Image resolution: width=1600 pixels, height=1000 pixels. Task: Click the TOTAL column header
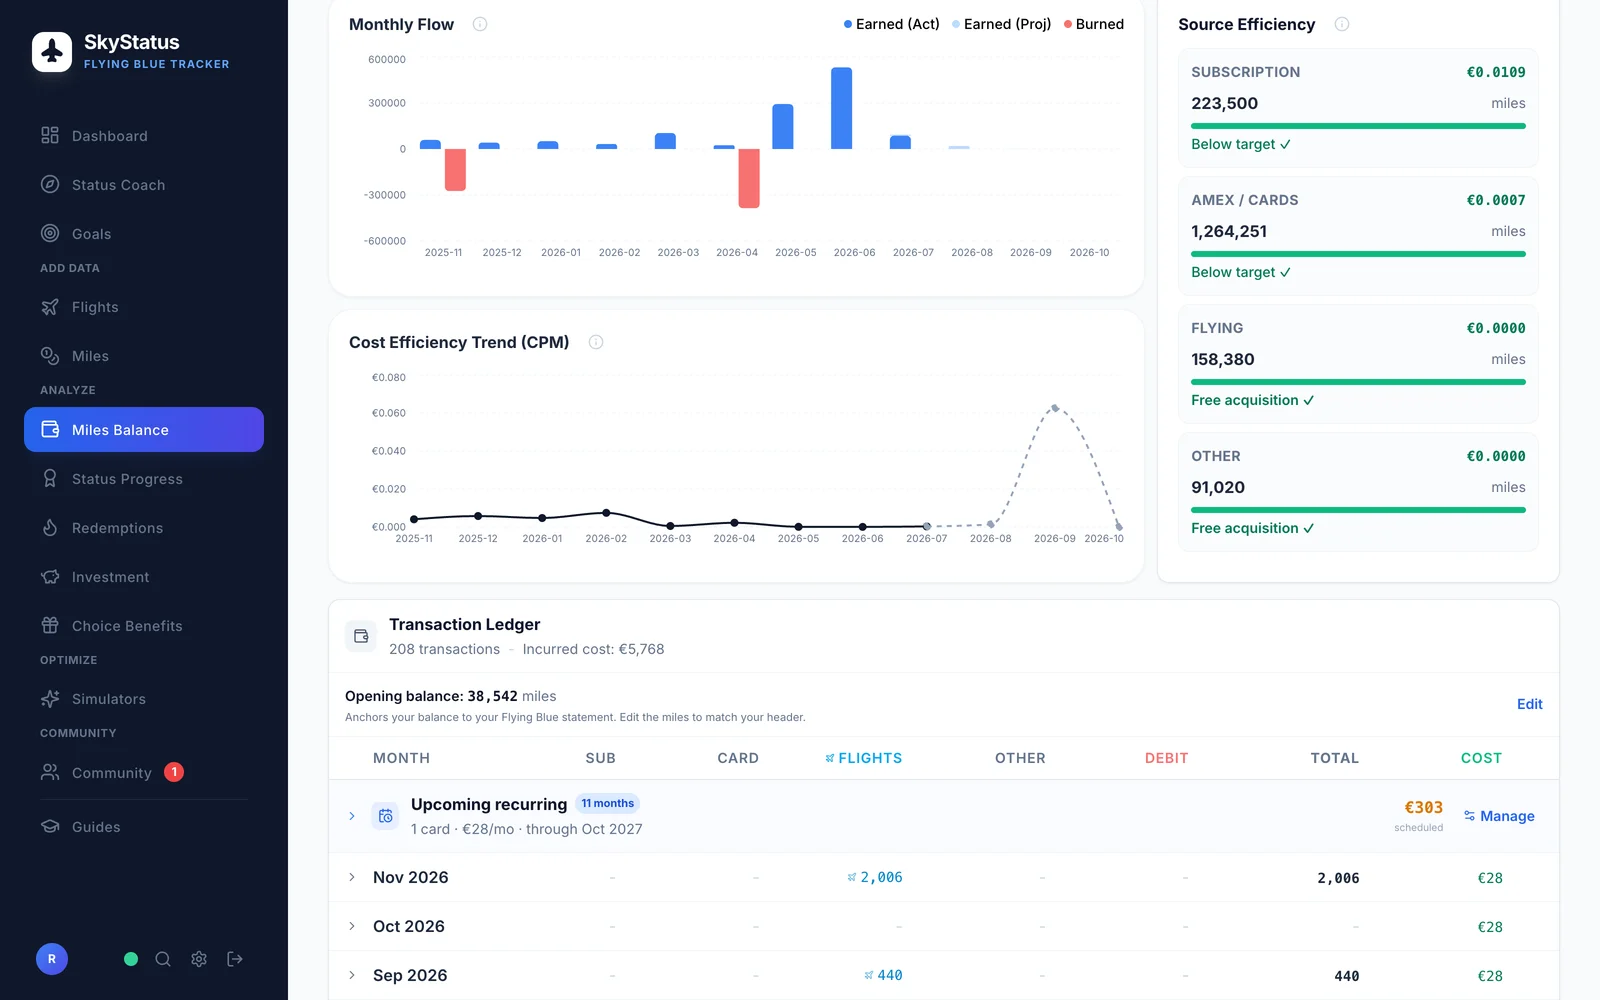[1335, 758]
